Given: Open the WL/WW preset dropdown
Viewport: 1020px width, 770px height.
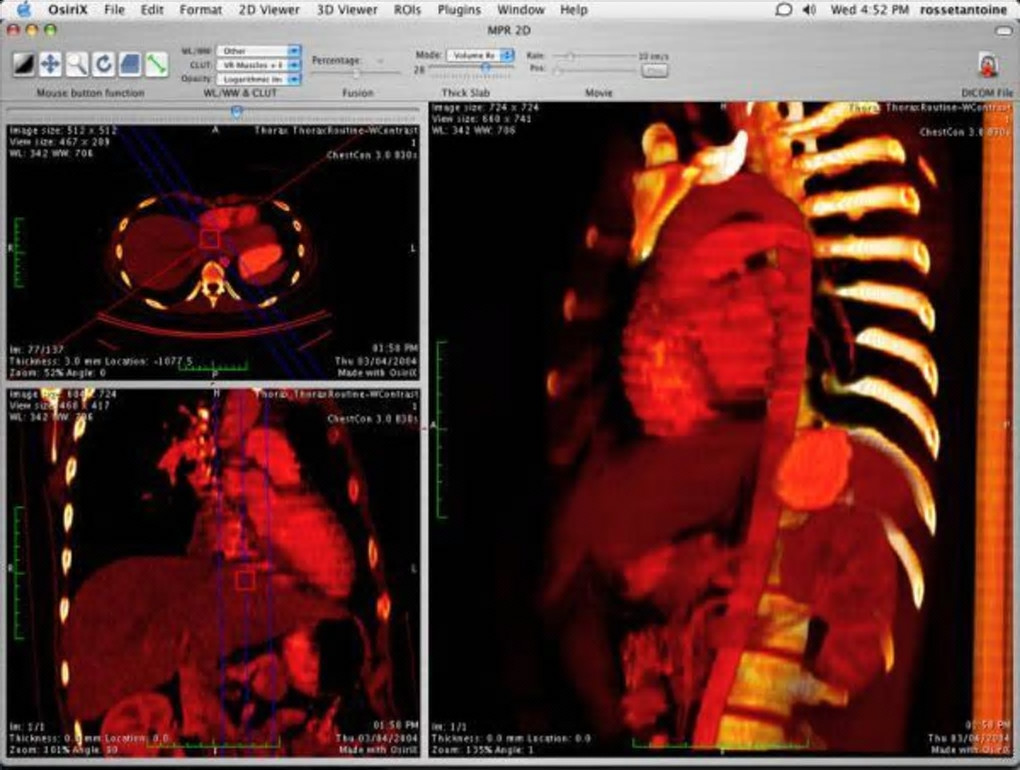Looking at the screenshot, I should click(x=258, y=50).
